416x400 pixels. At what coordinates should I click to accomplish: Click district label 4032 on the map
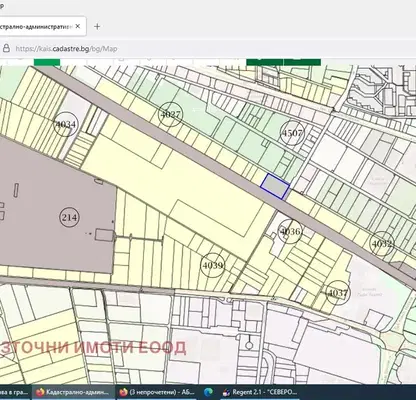pyautogui.click(x=382, y=244)
